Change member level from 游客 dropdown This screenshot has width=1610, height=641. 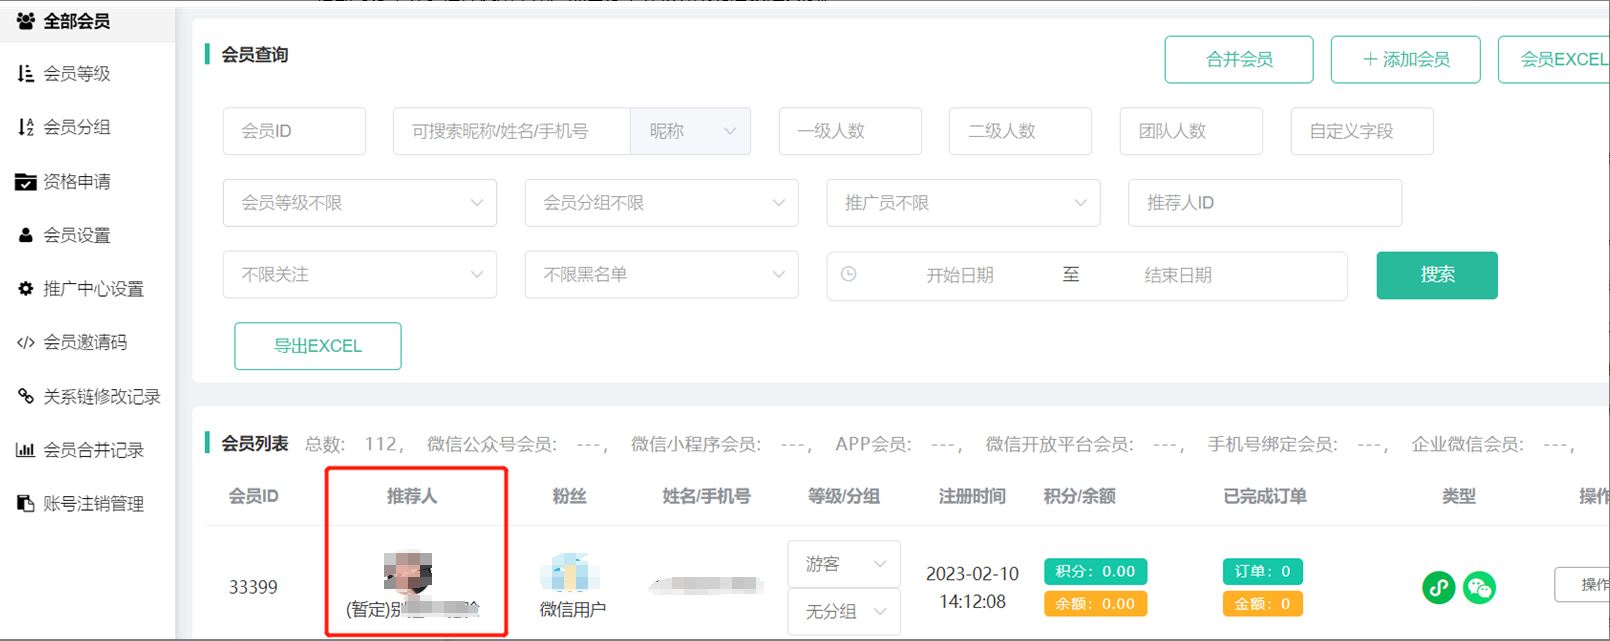pyautogui.click(x=844, y=564)
